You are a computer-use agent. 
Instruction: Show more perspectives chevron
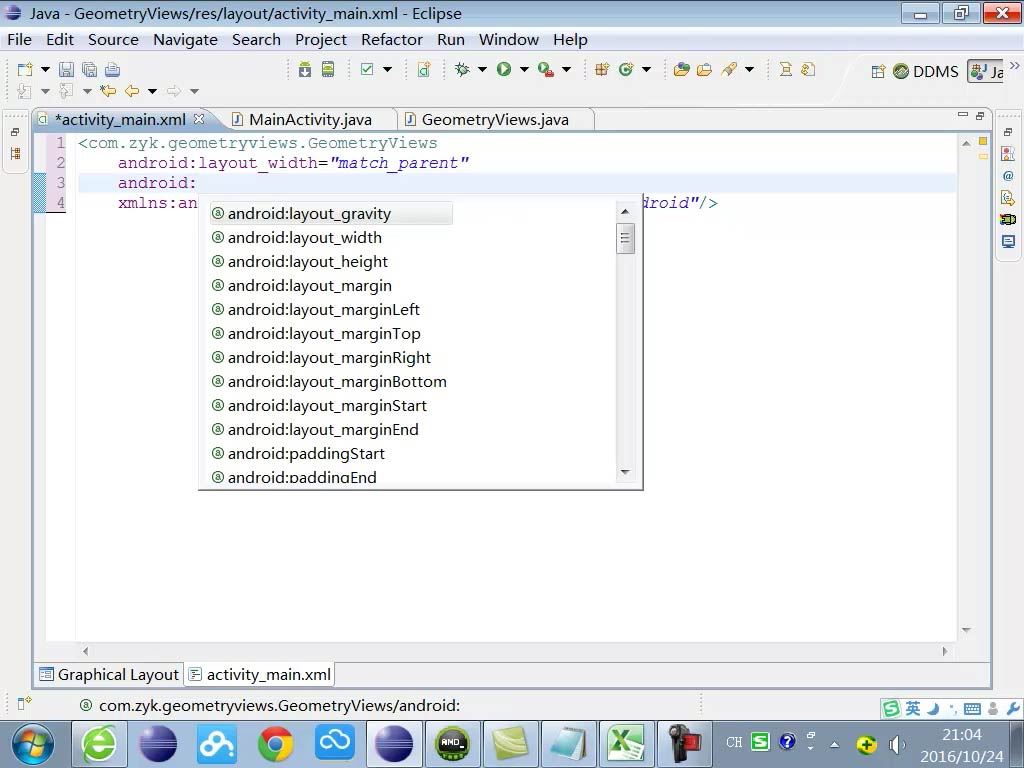point(1014,65)
